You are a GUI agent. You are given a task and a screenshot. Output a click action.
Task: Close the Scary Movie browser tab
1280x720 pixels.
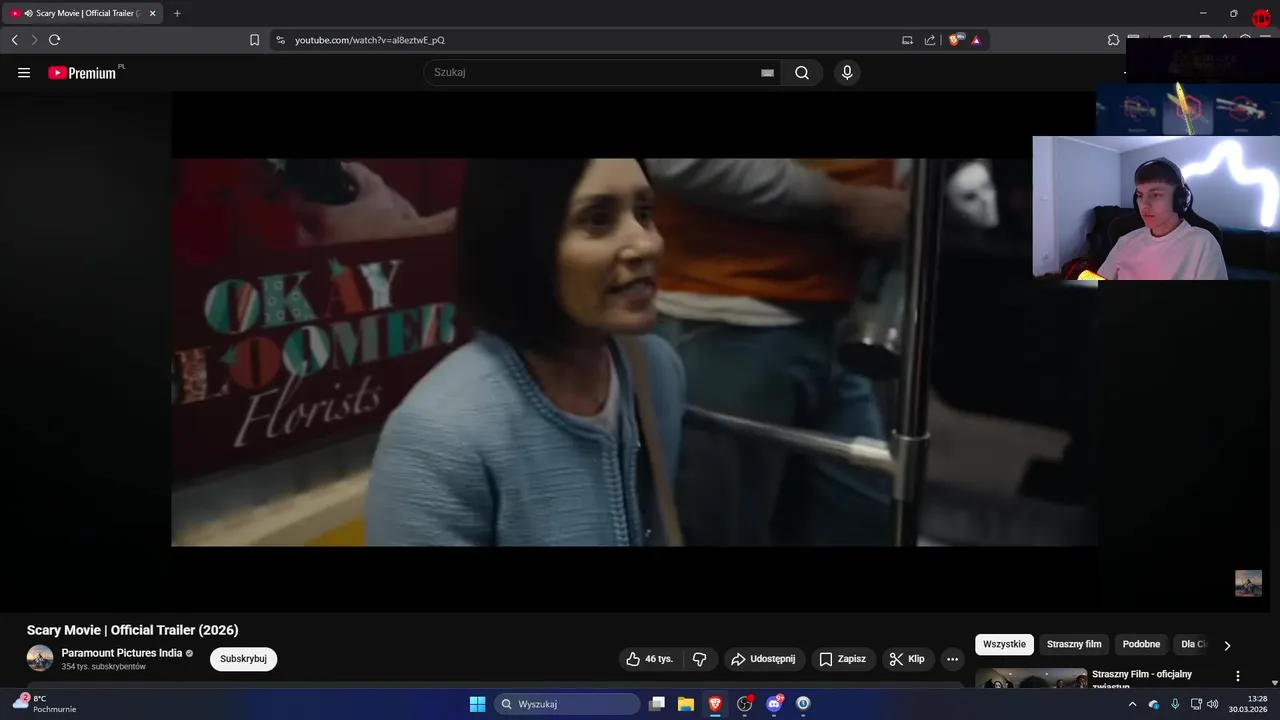pos(152,13)
